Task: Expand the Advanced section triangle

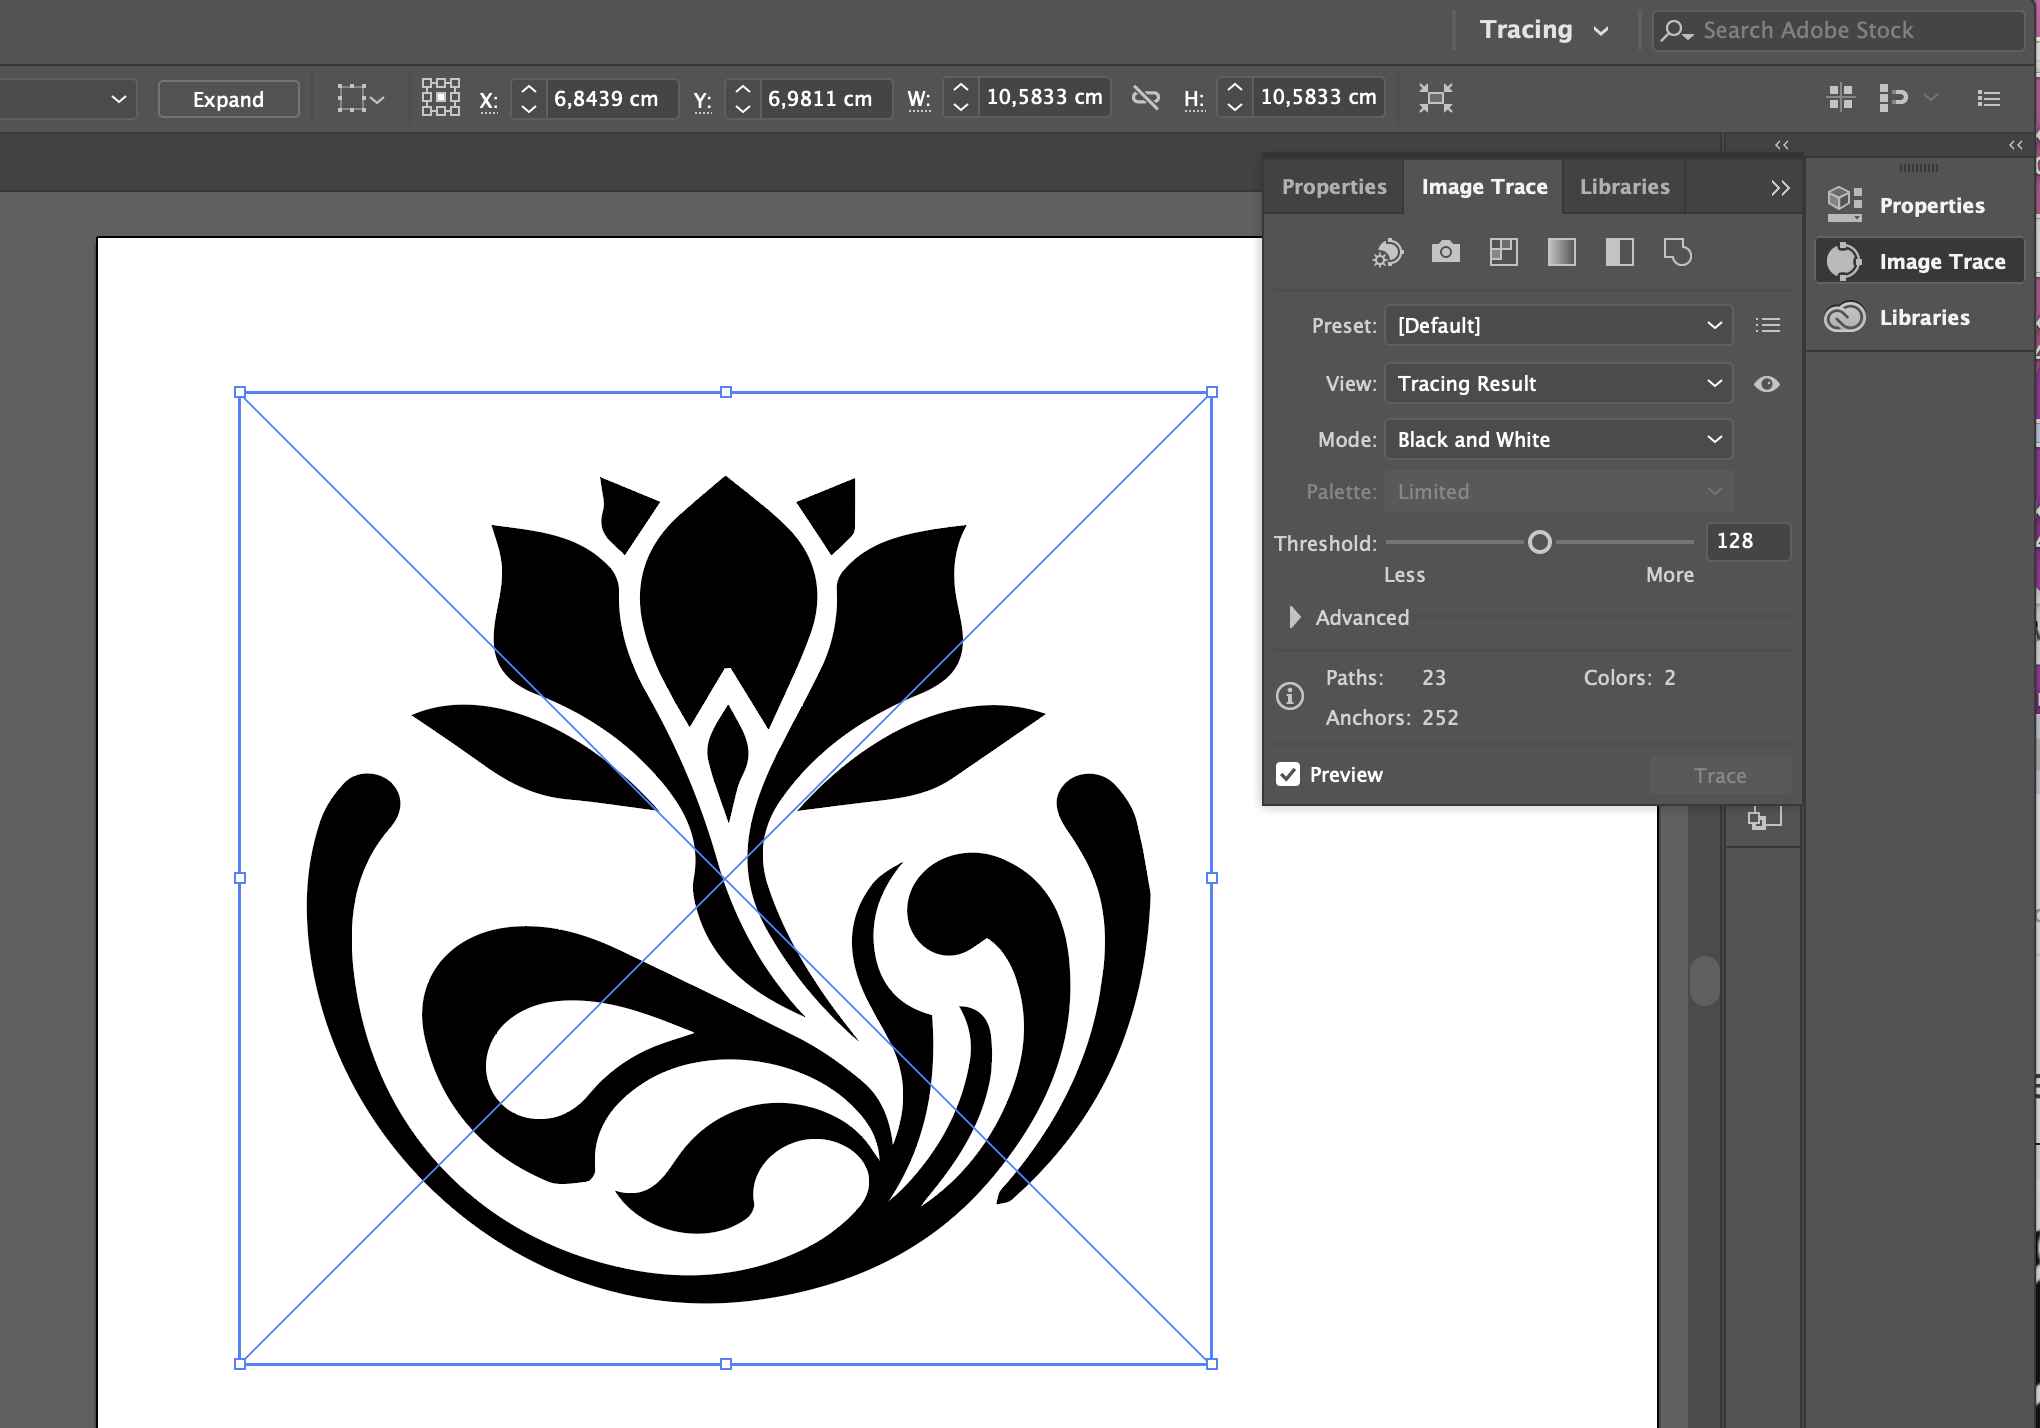Action: [x=1295, y=617]
